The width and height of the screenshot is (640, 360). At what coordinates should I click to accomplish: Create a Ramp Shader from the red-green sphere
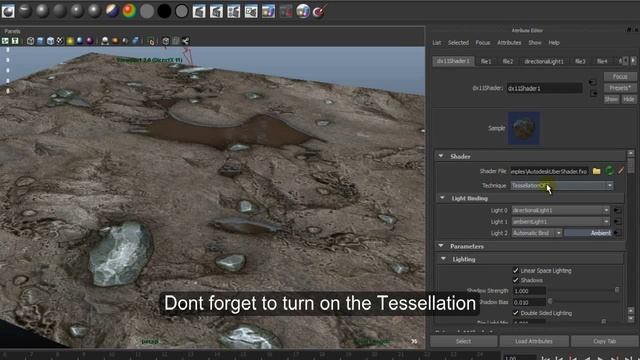(x=129, y=11)
